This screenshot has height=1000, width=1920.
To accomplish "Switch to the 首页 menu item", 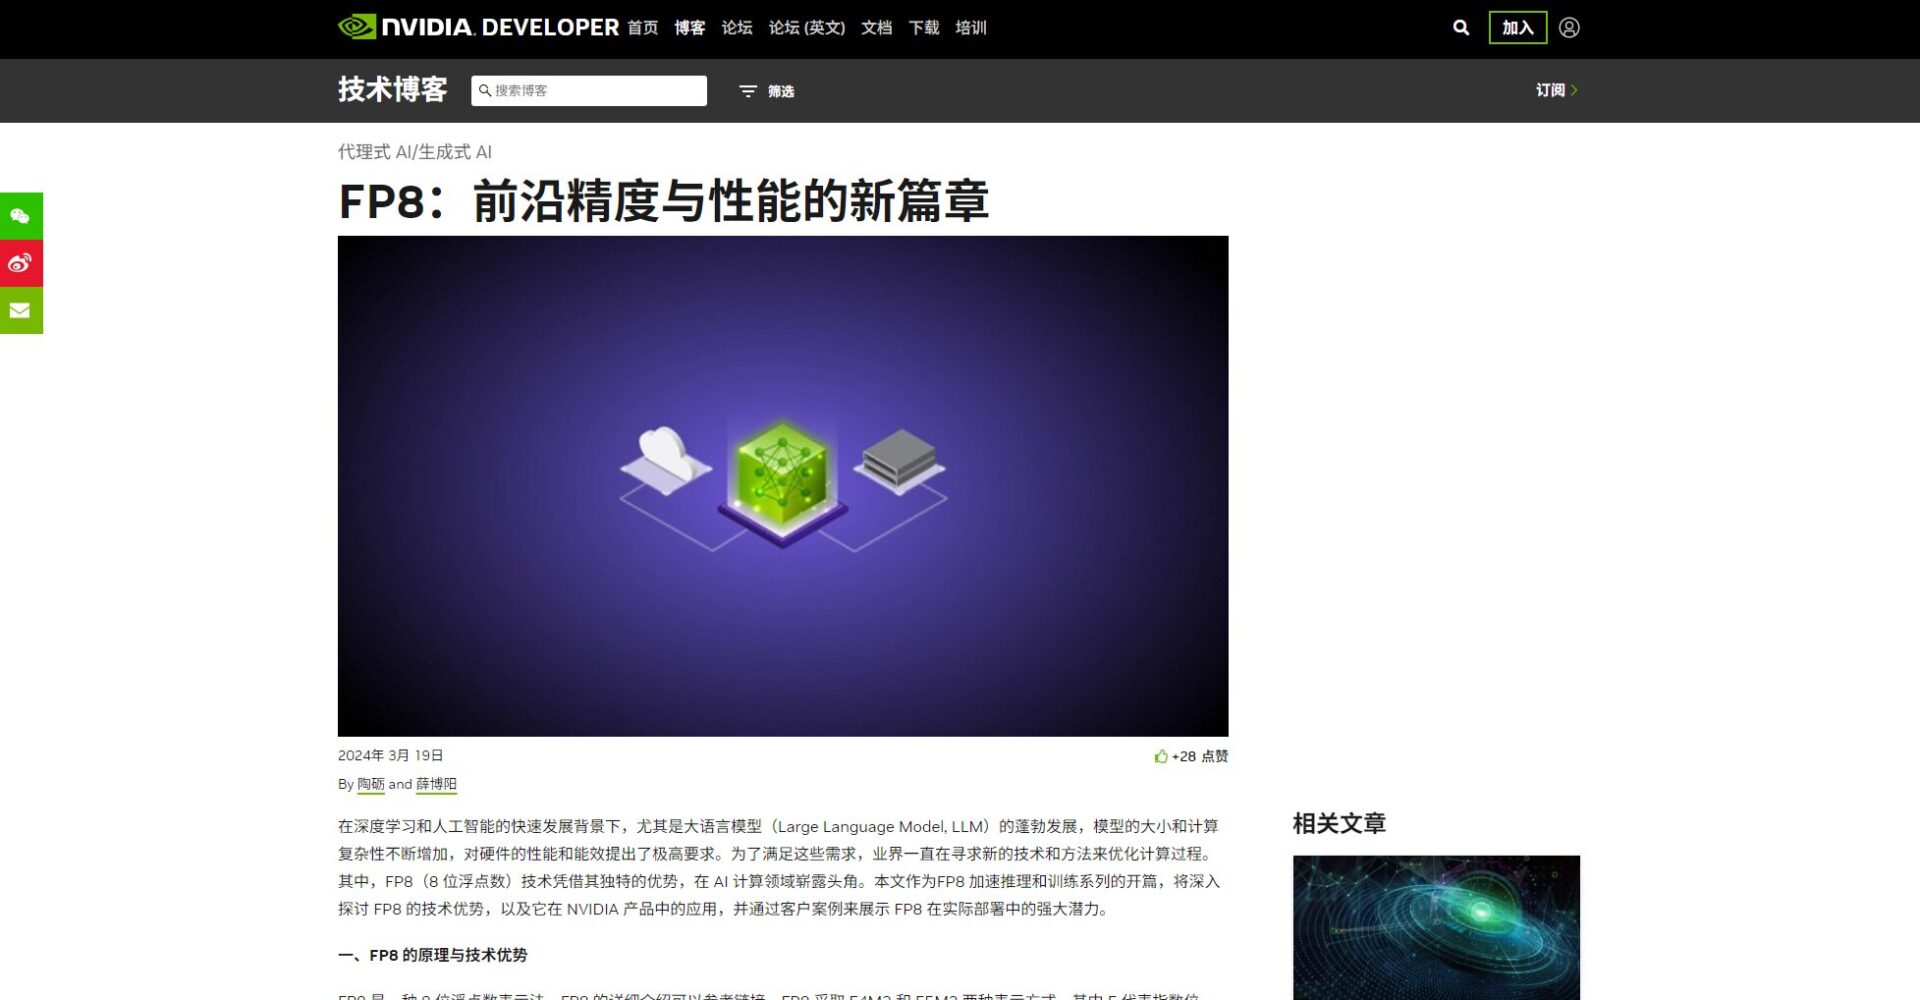I will [x=643, y=27].
